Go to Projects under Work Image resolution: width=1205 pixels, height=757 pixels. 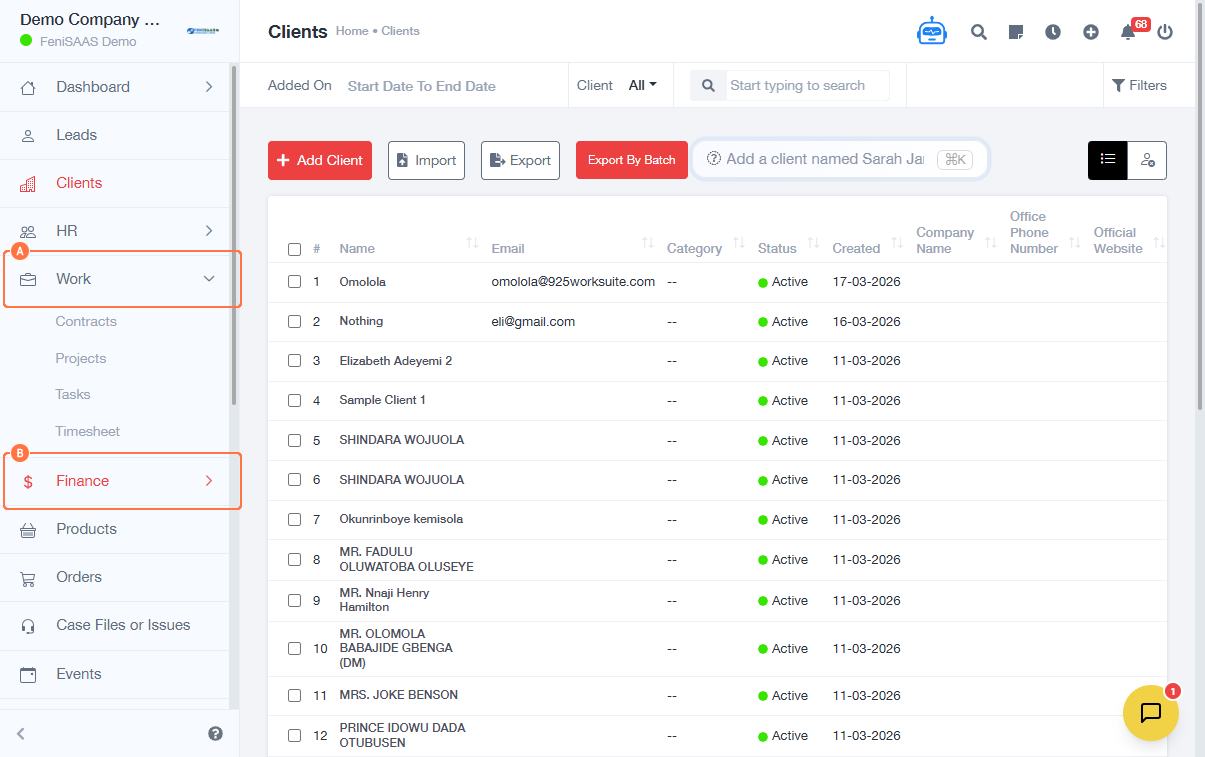point(81,358)
